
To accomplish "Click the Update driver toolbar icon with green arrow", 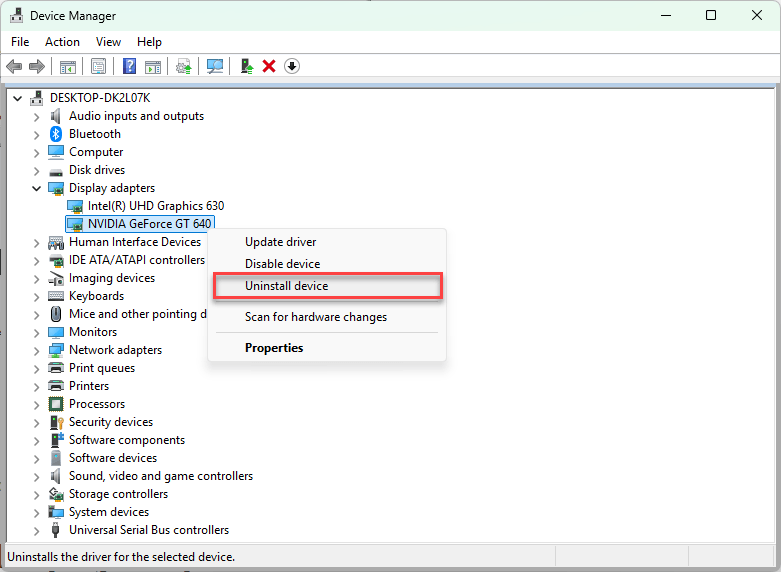I will click(247, 66).
